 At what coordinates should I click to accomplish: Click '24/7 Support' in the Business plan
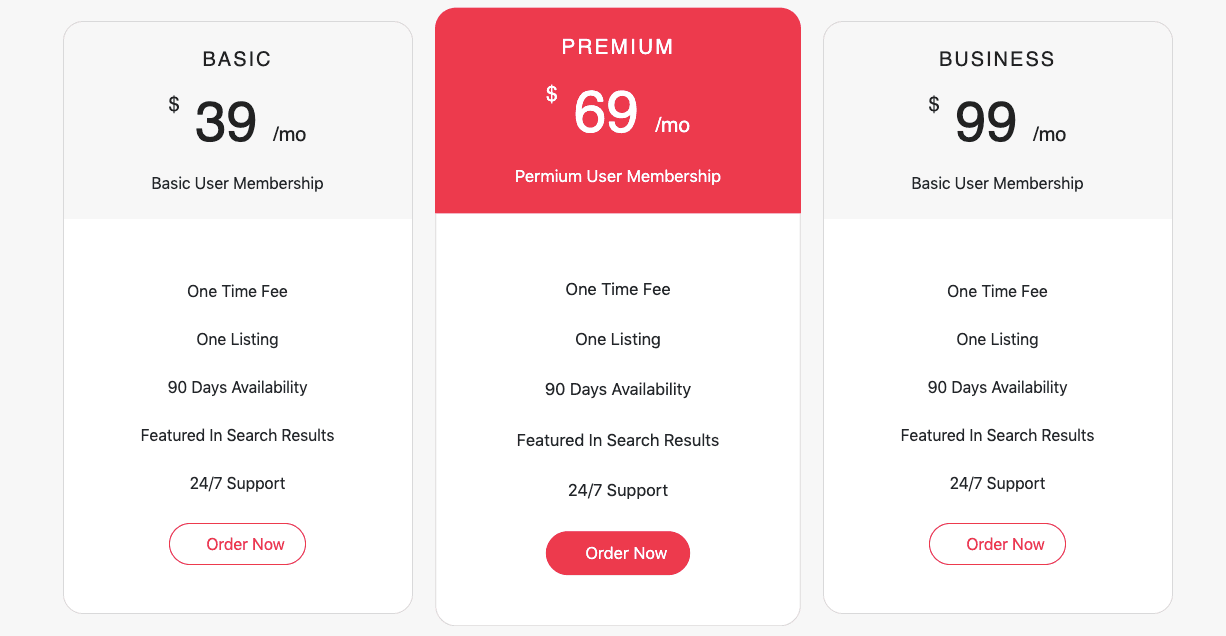[x=997, y=483]
